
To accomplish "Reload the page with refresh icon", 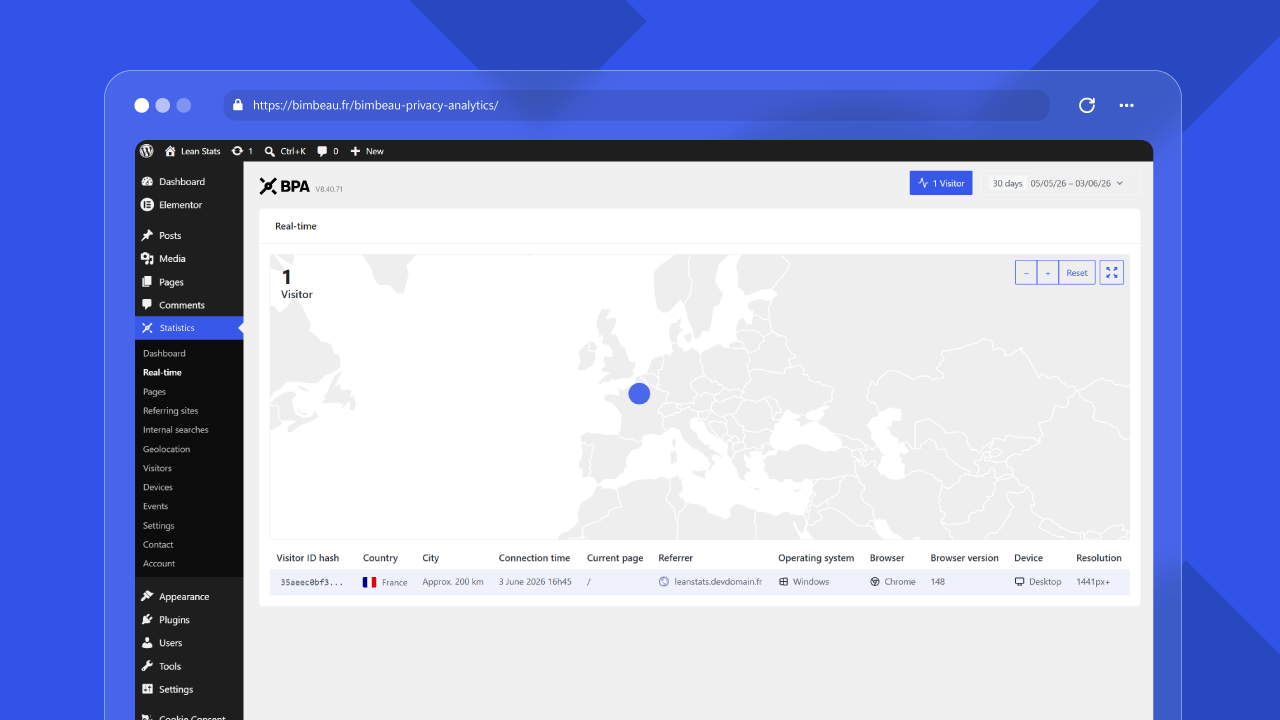I will (x=1087, y=105).
